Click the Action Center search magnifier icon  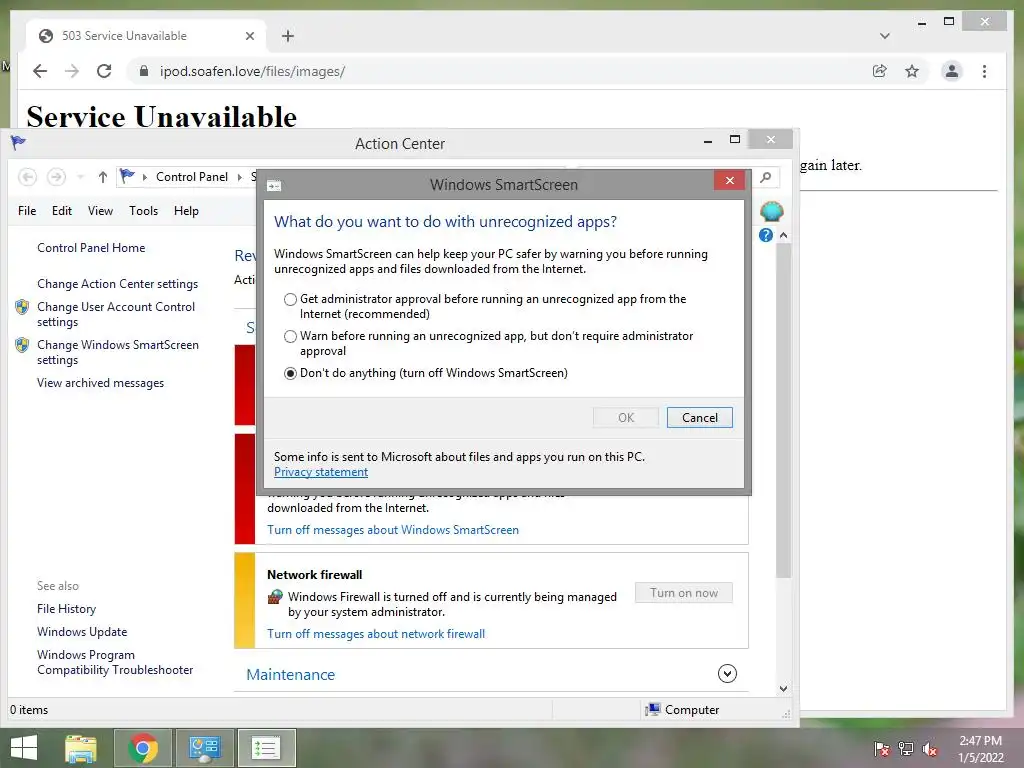[x=766, y=177]
